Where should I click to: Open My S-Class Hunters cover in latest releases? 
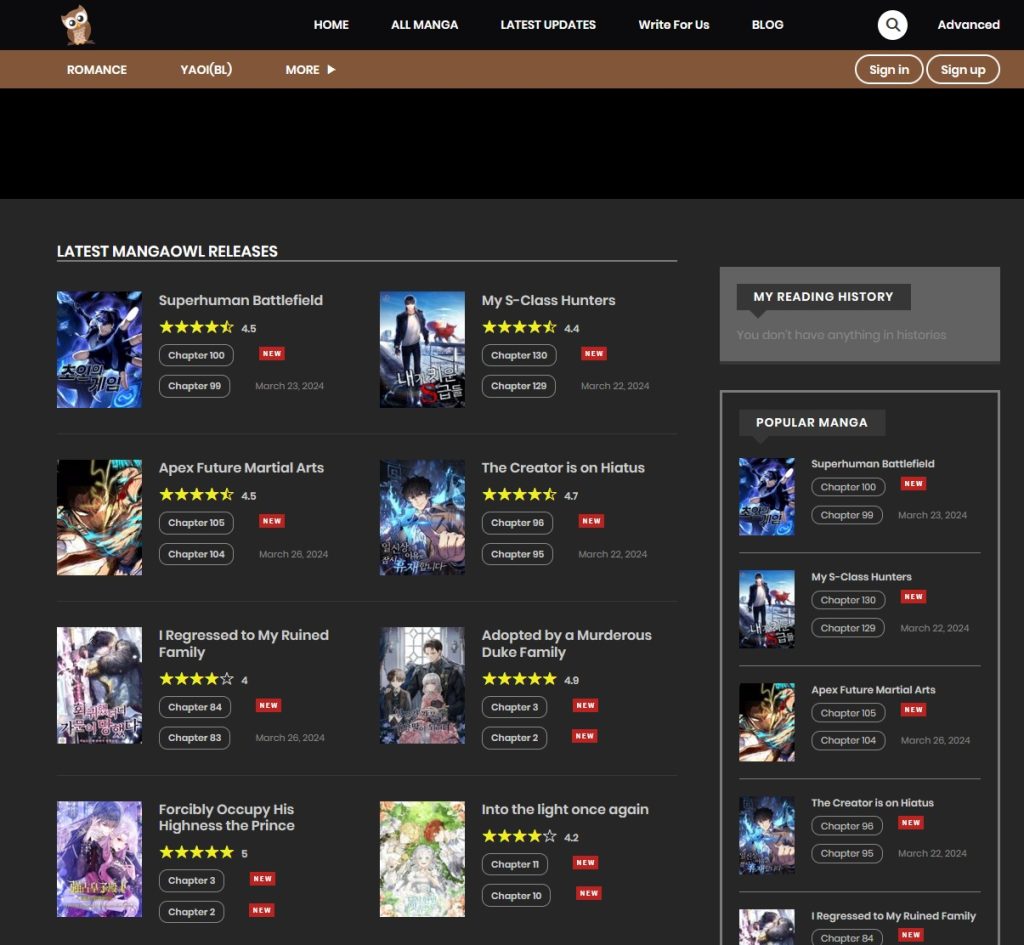(x=423, y=349)
